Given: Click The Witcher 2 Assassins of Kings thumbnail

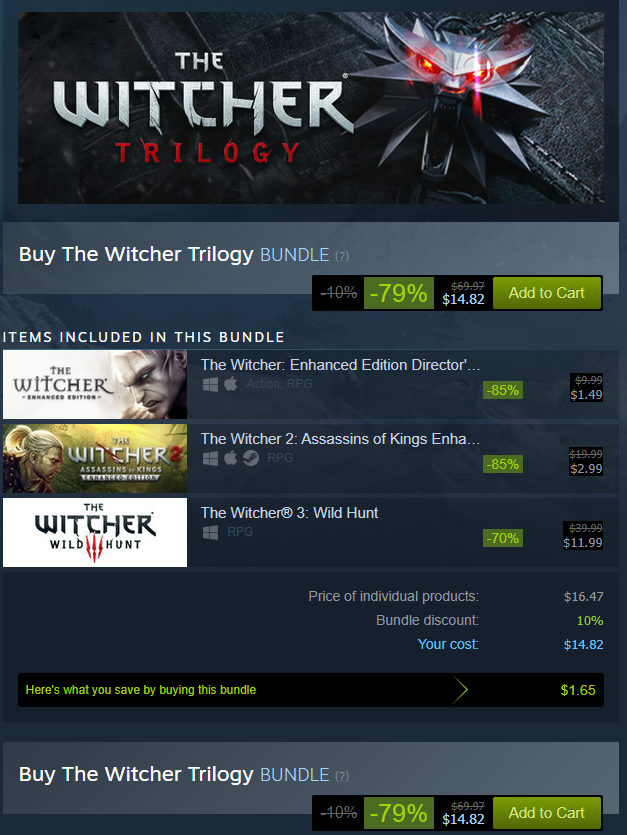Looking at the screenshot, I should click(95, 459).
